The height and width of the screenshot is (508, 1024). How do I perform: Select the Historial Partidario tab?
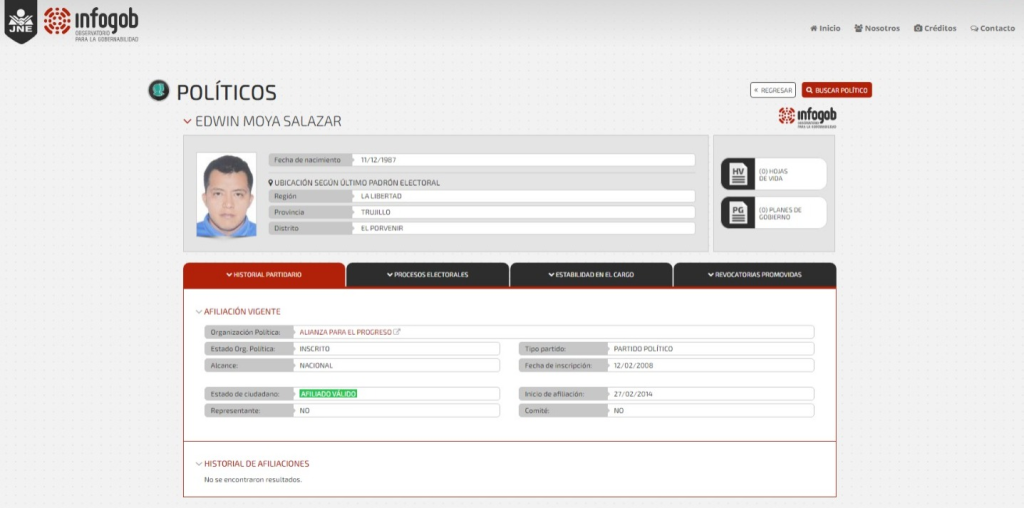click(x=264, y=275)
